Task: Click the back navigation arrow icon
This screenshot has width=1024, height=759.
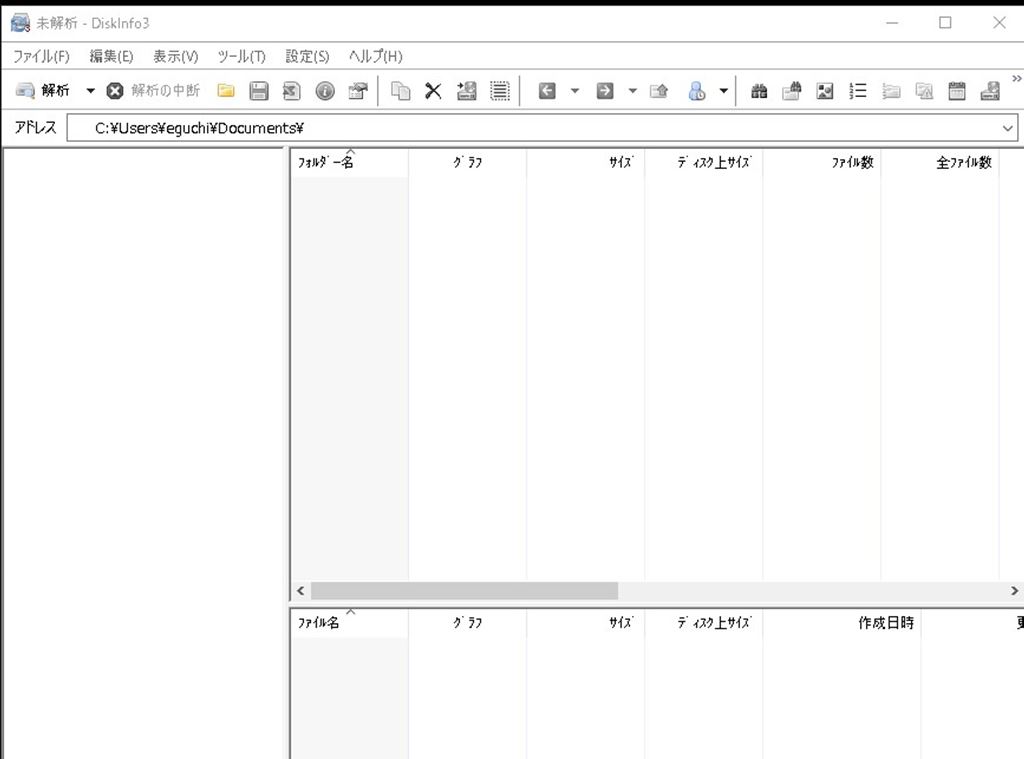Action: [547, 91]
